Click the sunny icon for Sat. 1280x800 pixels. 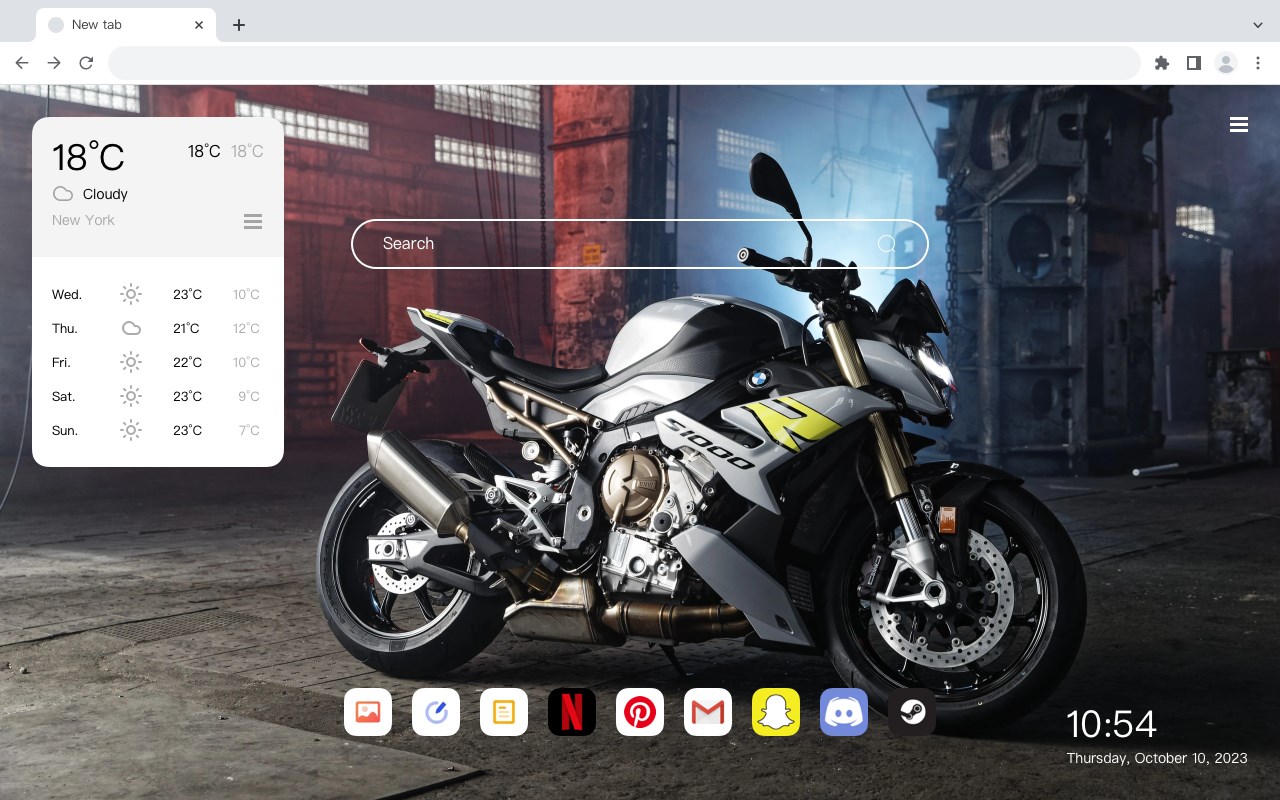point(131,396)
